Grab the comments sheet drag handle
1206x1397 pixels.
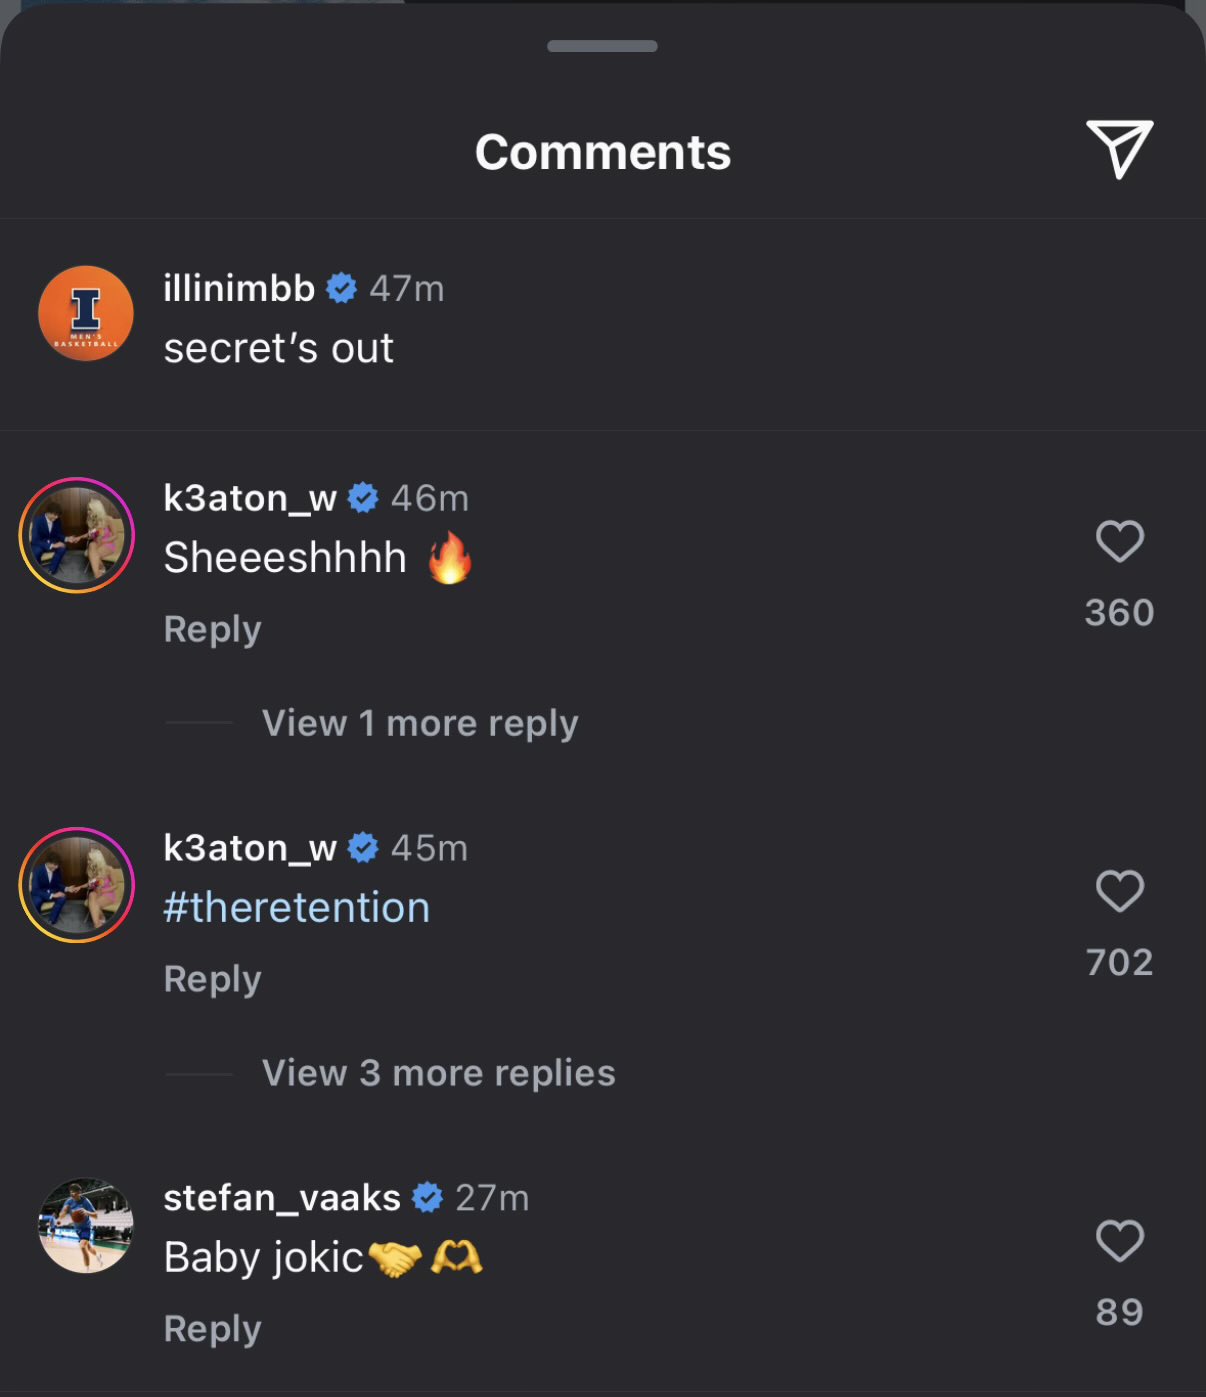602,46
